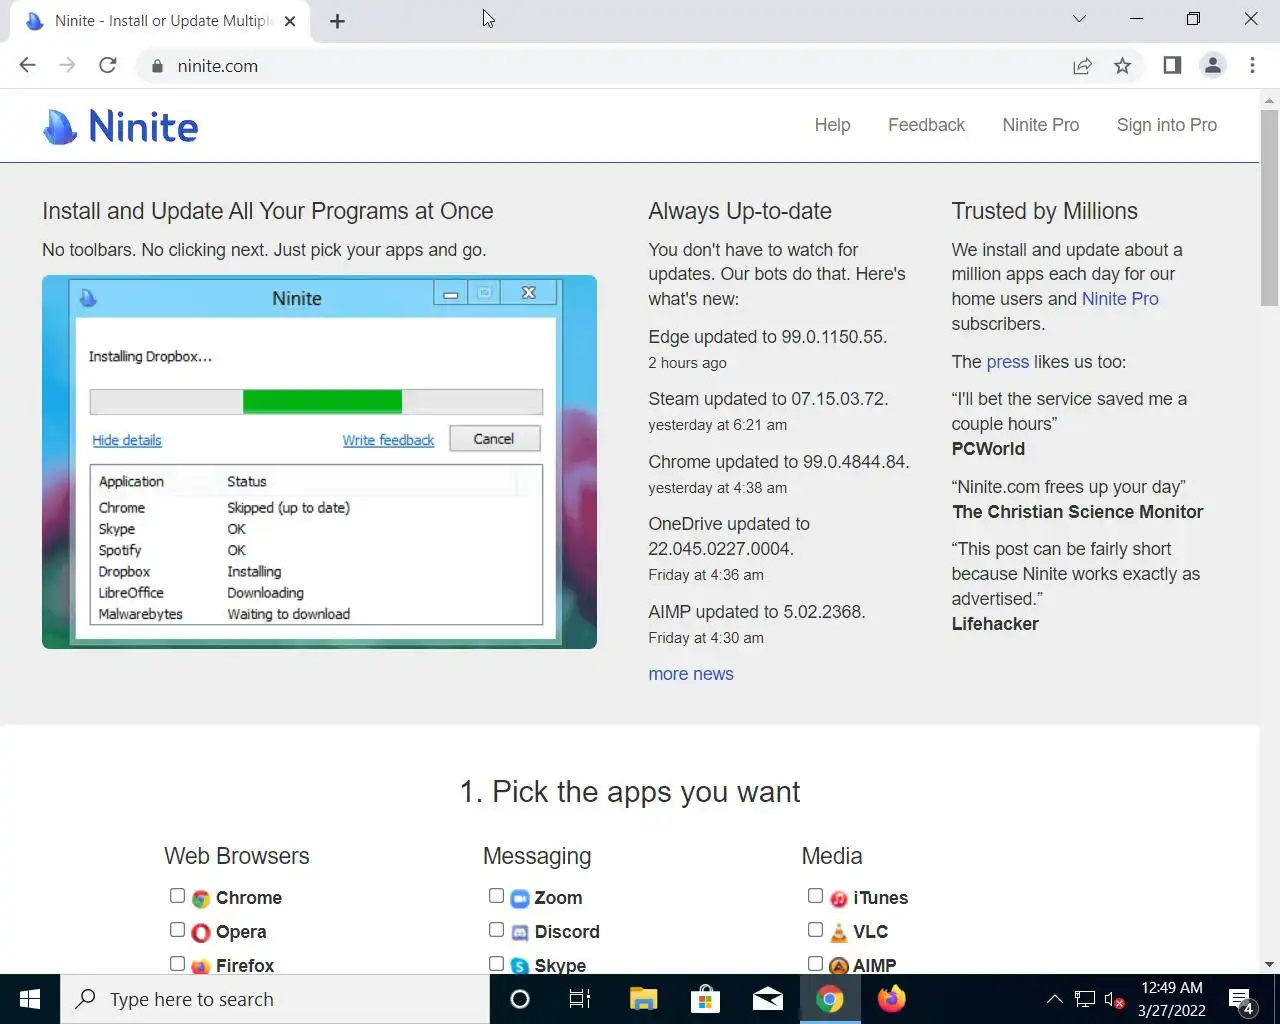Viewport: 1280px width, 1024px height.
Task: Click Ninite Pro link in Trusted by Millions
Action: click(x=1120, y=299)
